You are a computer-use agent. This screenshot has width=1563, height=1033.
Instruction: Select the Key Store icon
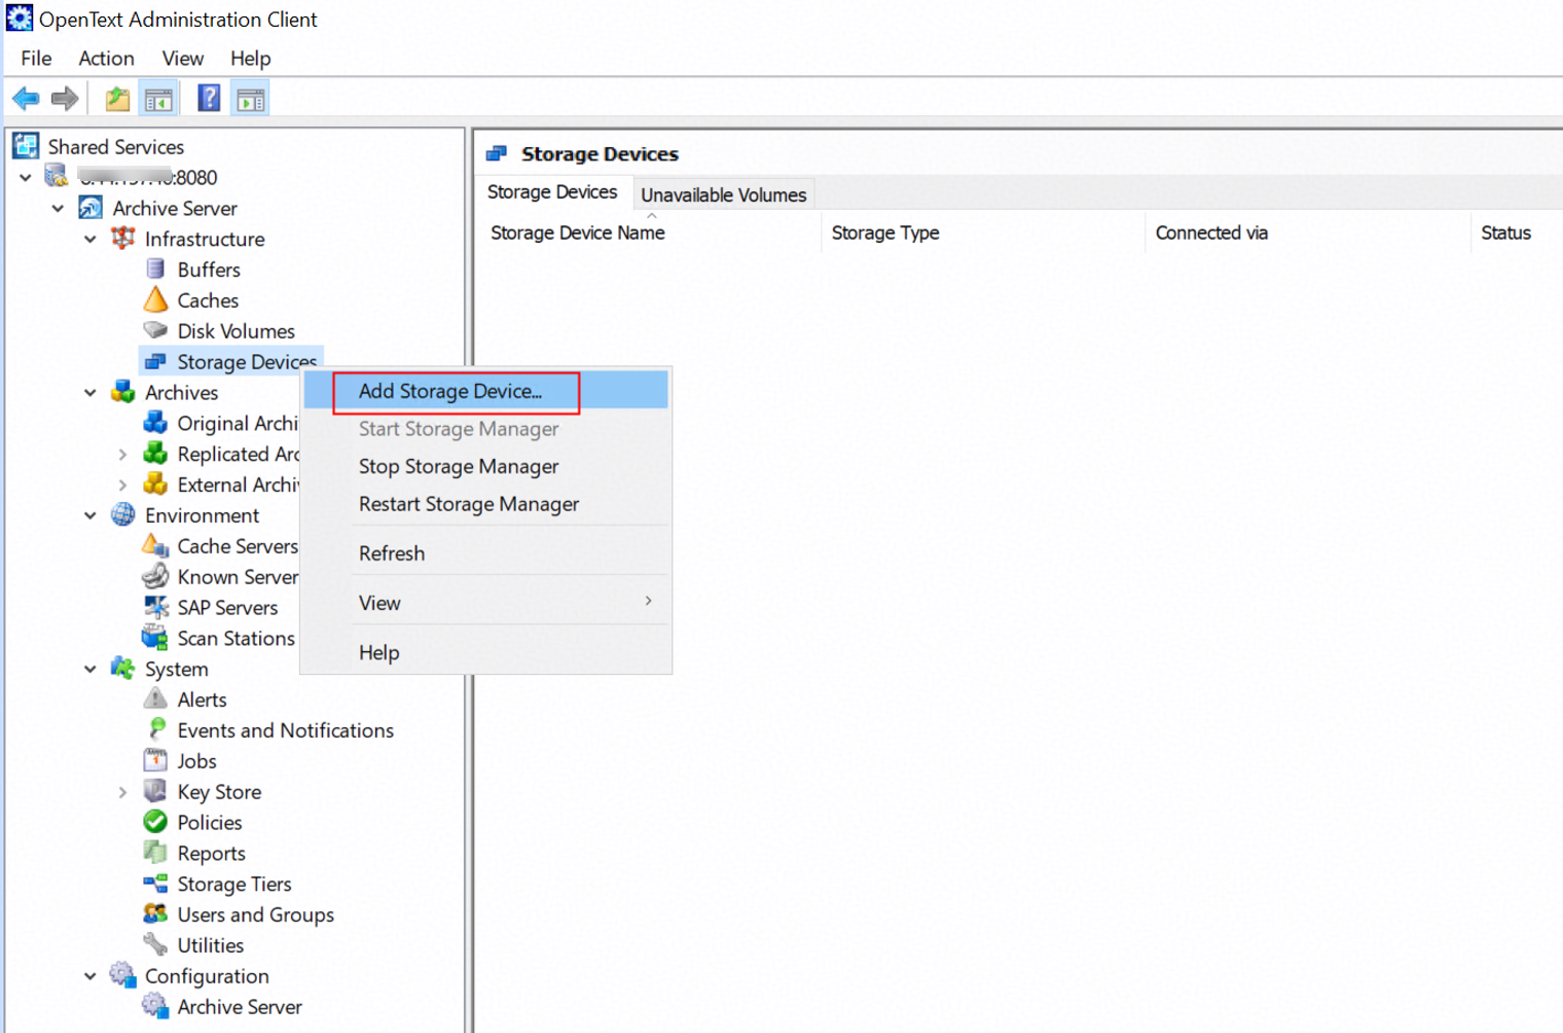pos(155,791)
